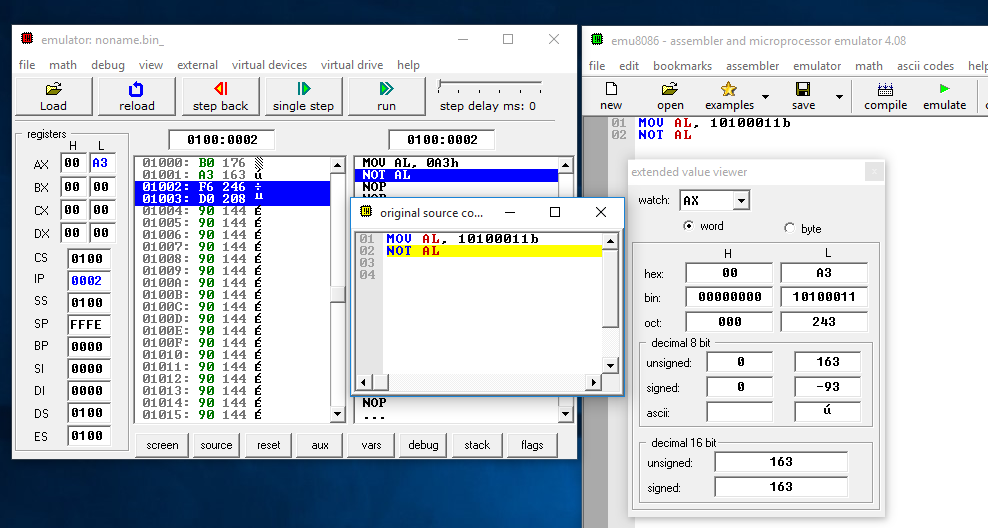
Task: Click the flags button
Action: pyautogui.click(x=532, y=445)
